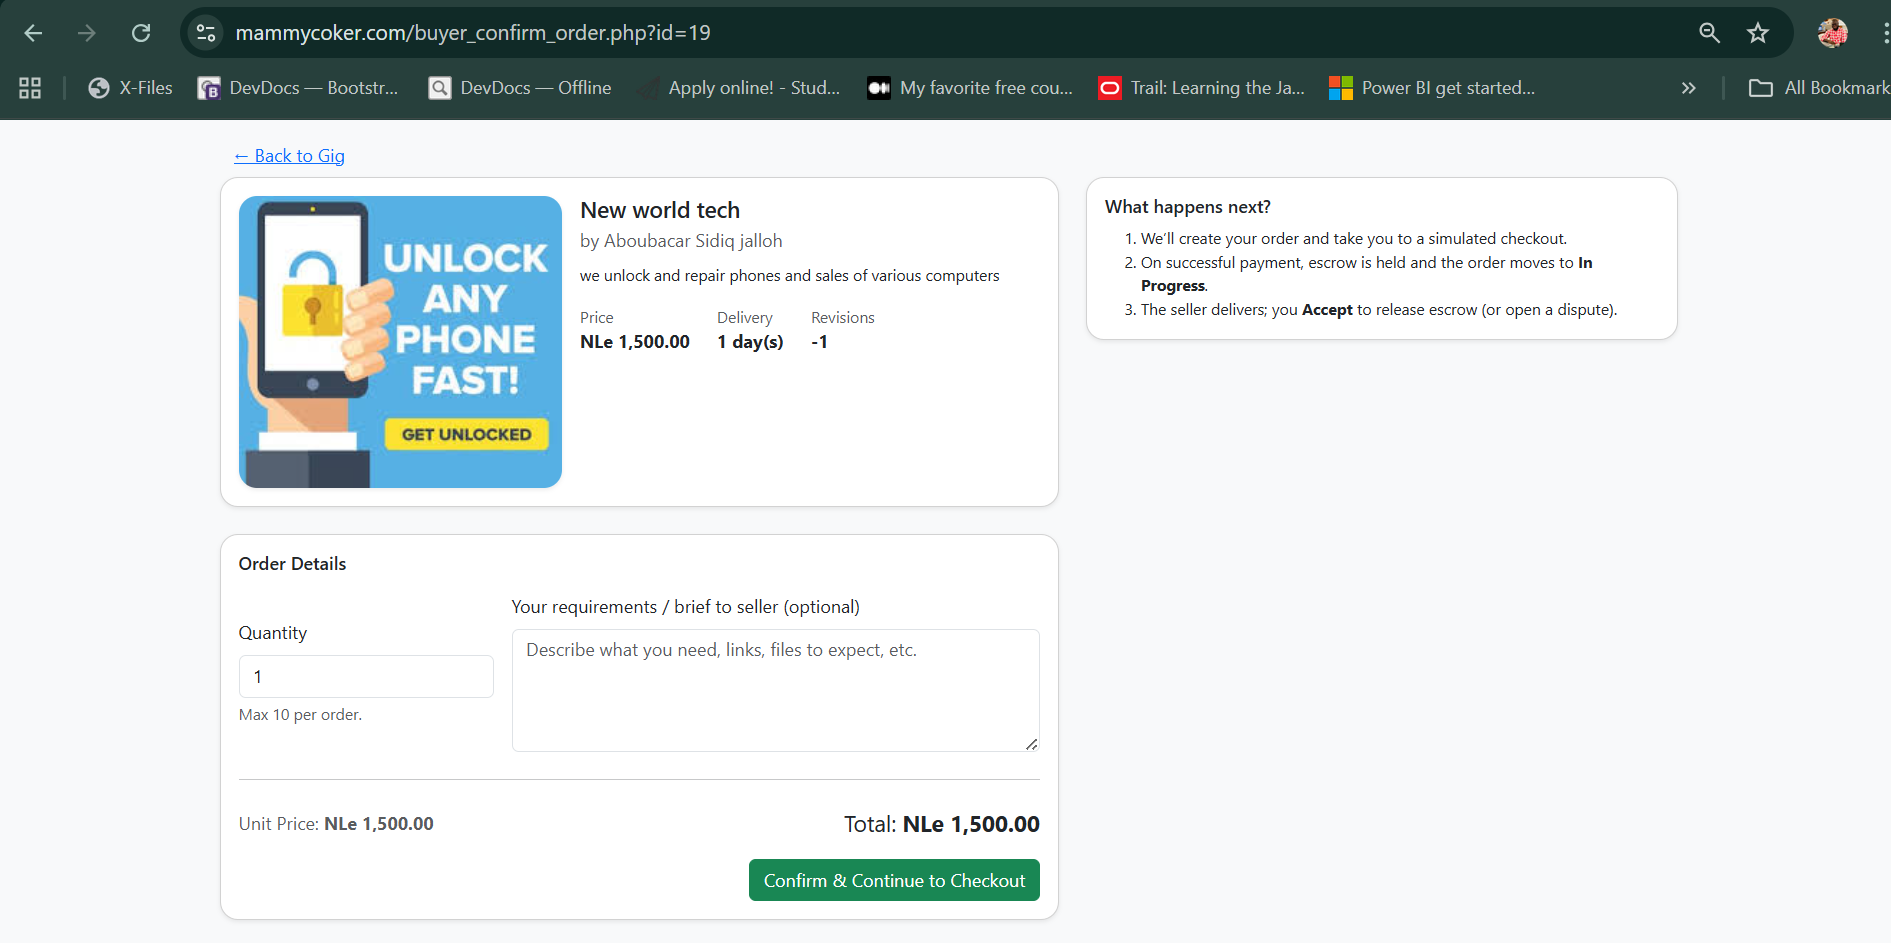Image resolution: width=1891 pixels, height=943 pixels.
Task: Click the address bar URL
Action: pyautogui.click(x=472, y=33)
